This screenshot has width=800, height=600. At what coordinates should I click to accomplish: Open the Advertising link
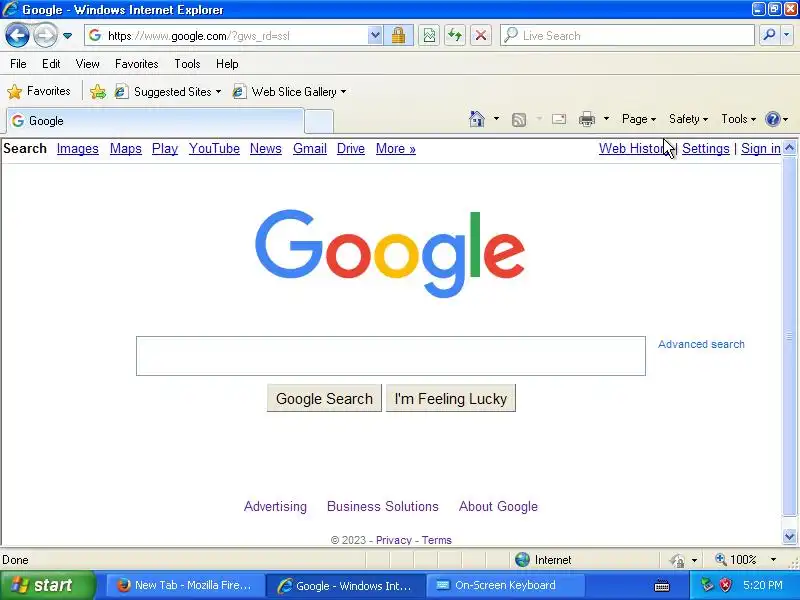(x=276, y=507)
